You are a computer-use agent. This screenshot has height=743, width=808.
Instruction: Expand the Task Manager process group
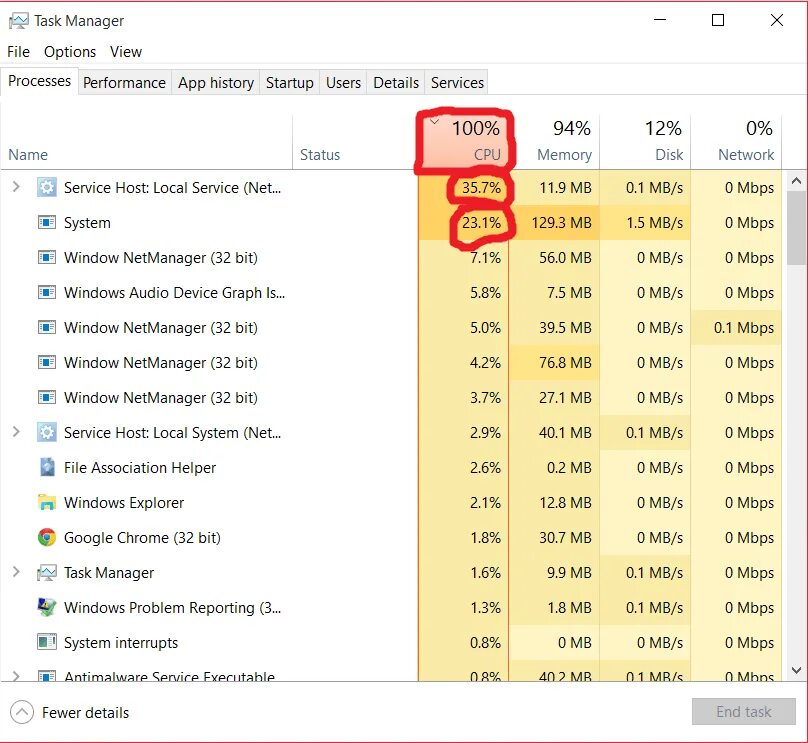tap(16, 572)
